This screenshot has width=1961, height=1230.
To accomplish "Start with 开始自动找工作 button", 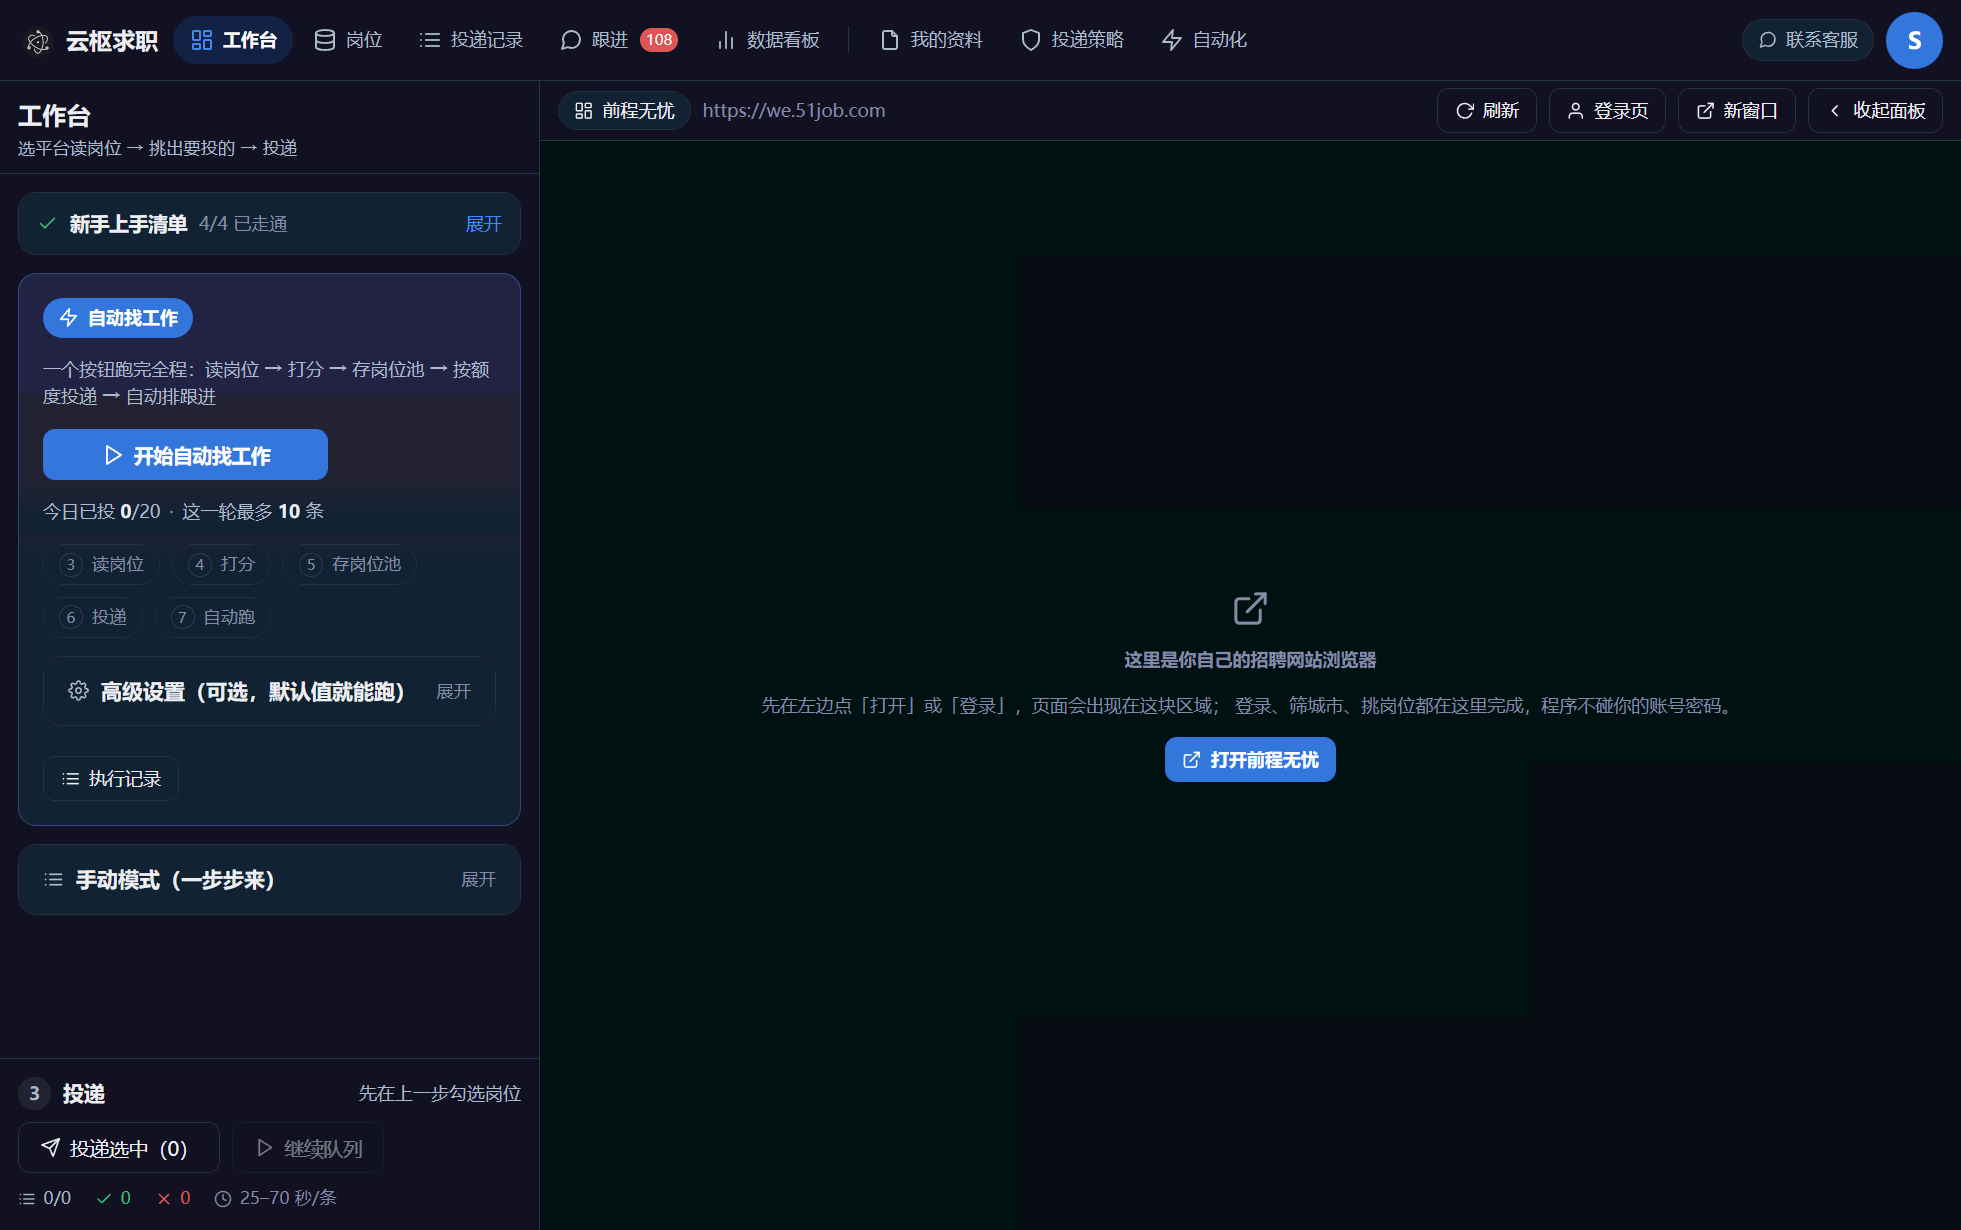I will (x=185, y=455).
